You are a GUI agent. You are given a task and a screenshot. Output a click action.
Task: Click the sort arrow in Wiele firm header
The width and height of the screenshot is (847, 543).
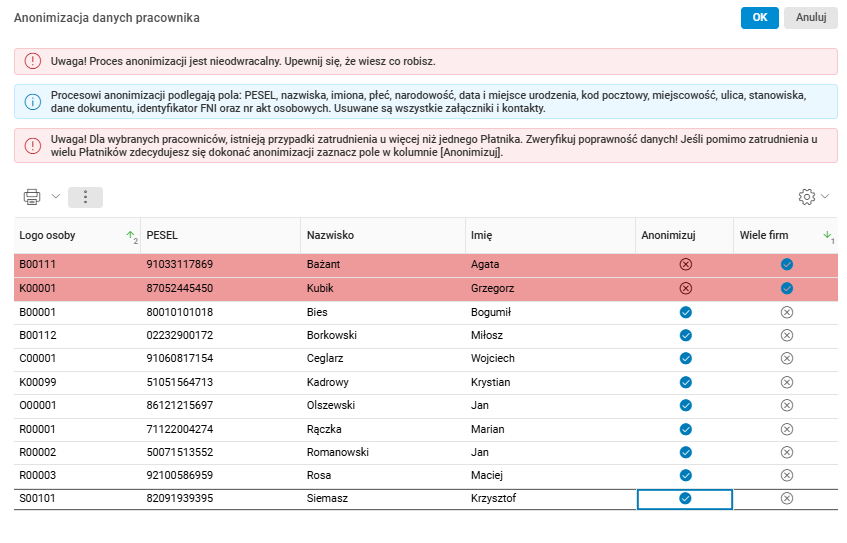point(827,235)
